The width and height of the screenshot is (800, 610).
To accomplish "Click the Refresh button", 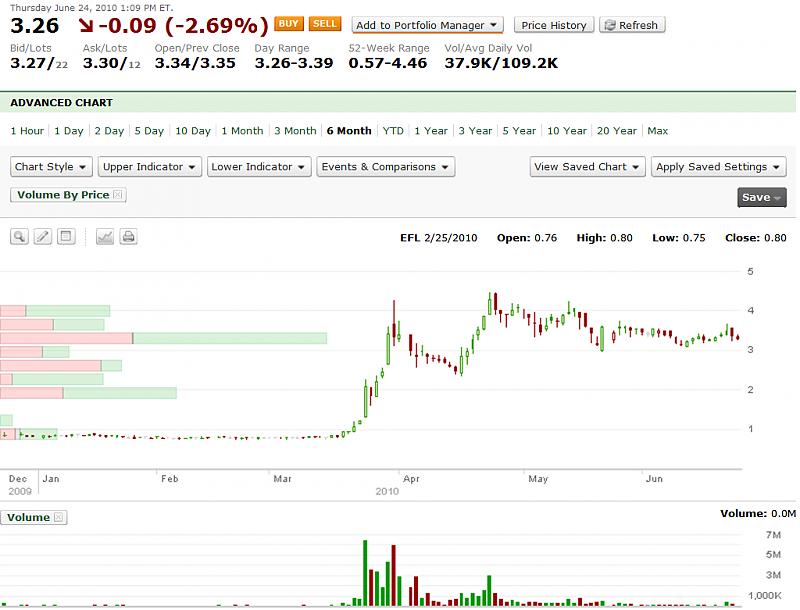I will coord(631,25).
